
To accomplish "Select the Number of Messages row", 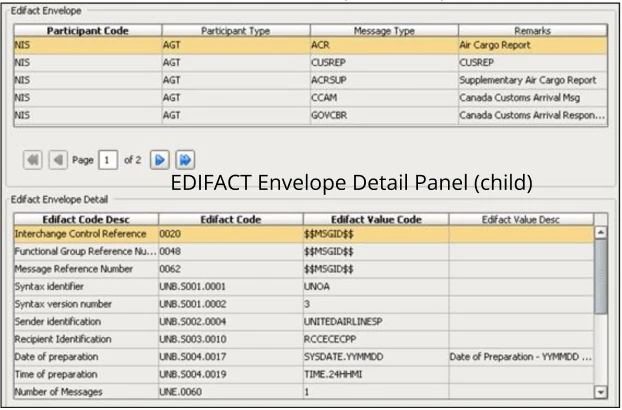I will point(304,392).
